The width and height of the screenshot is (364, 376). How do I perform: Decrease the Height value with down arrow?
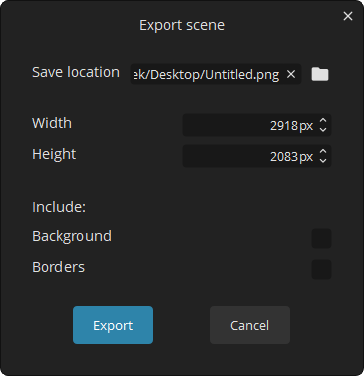coord(323,160)
